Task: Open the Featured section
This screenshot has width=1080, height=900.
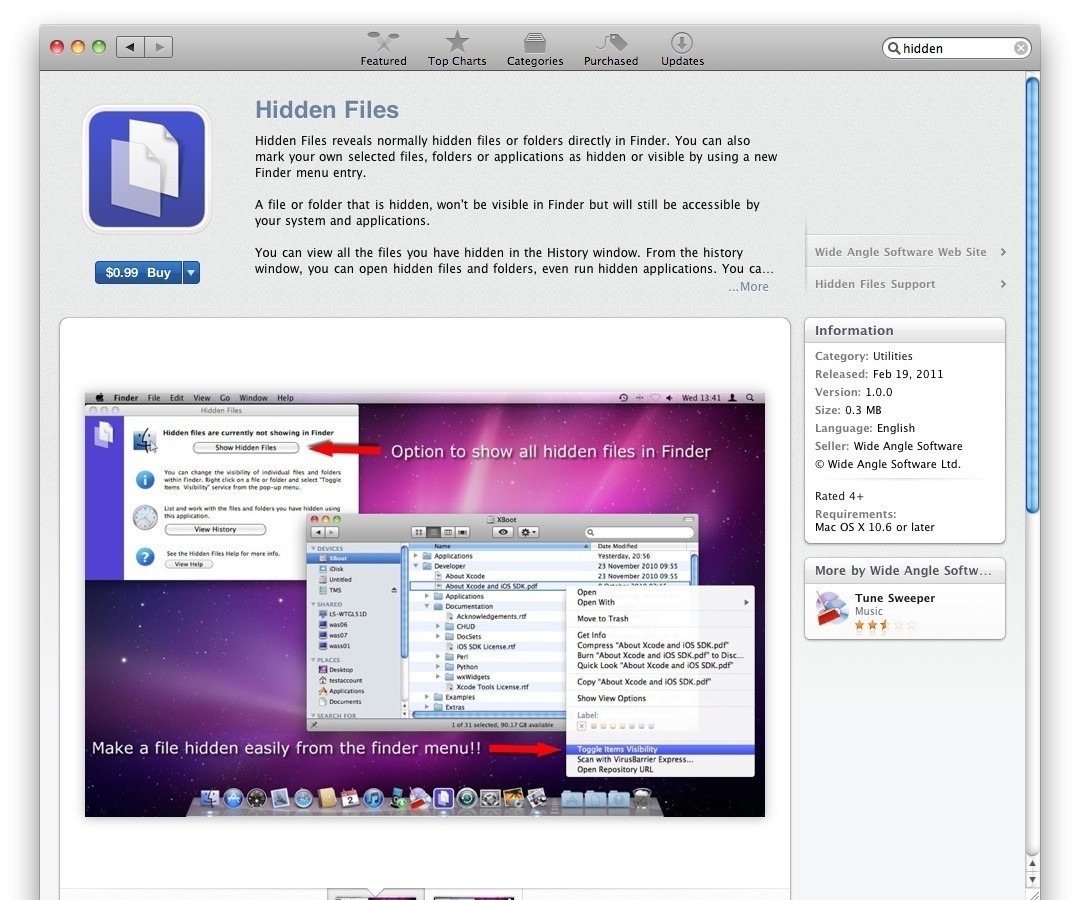Action: [x=383, y=48]
